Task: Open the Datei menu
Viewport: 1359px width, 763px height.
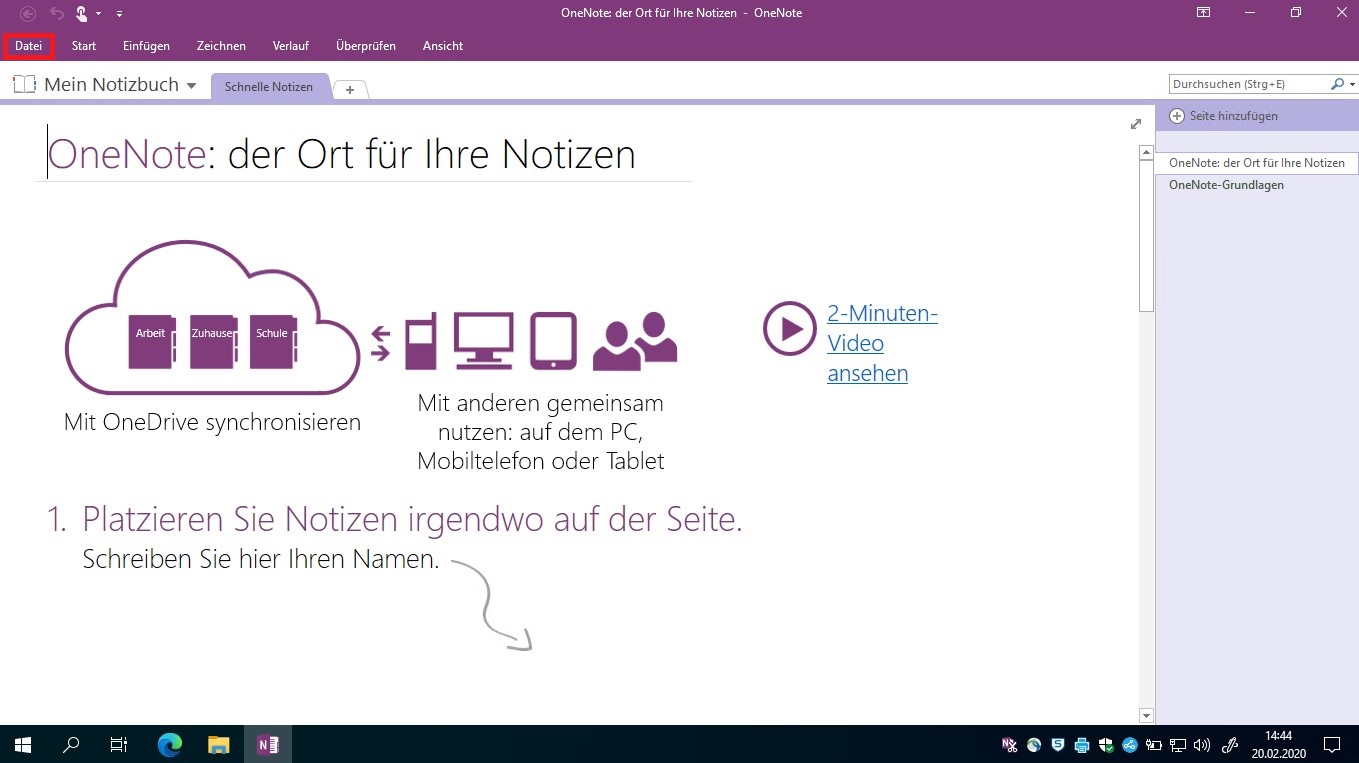Action: point(28,46)
